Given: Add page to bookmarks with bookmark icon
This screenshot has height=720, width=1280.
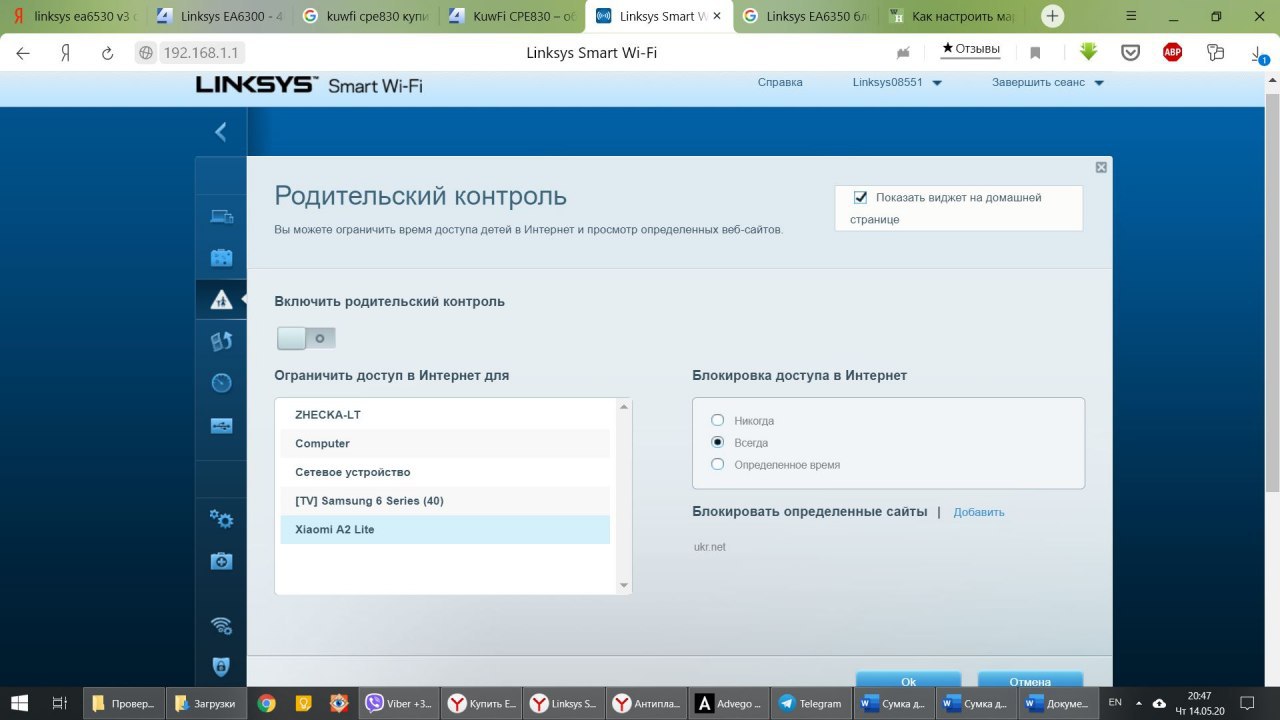Looking at the screenshot, I should (1035, 53).
